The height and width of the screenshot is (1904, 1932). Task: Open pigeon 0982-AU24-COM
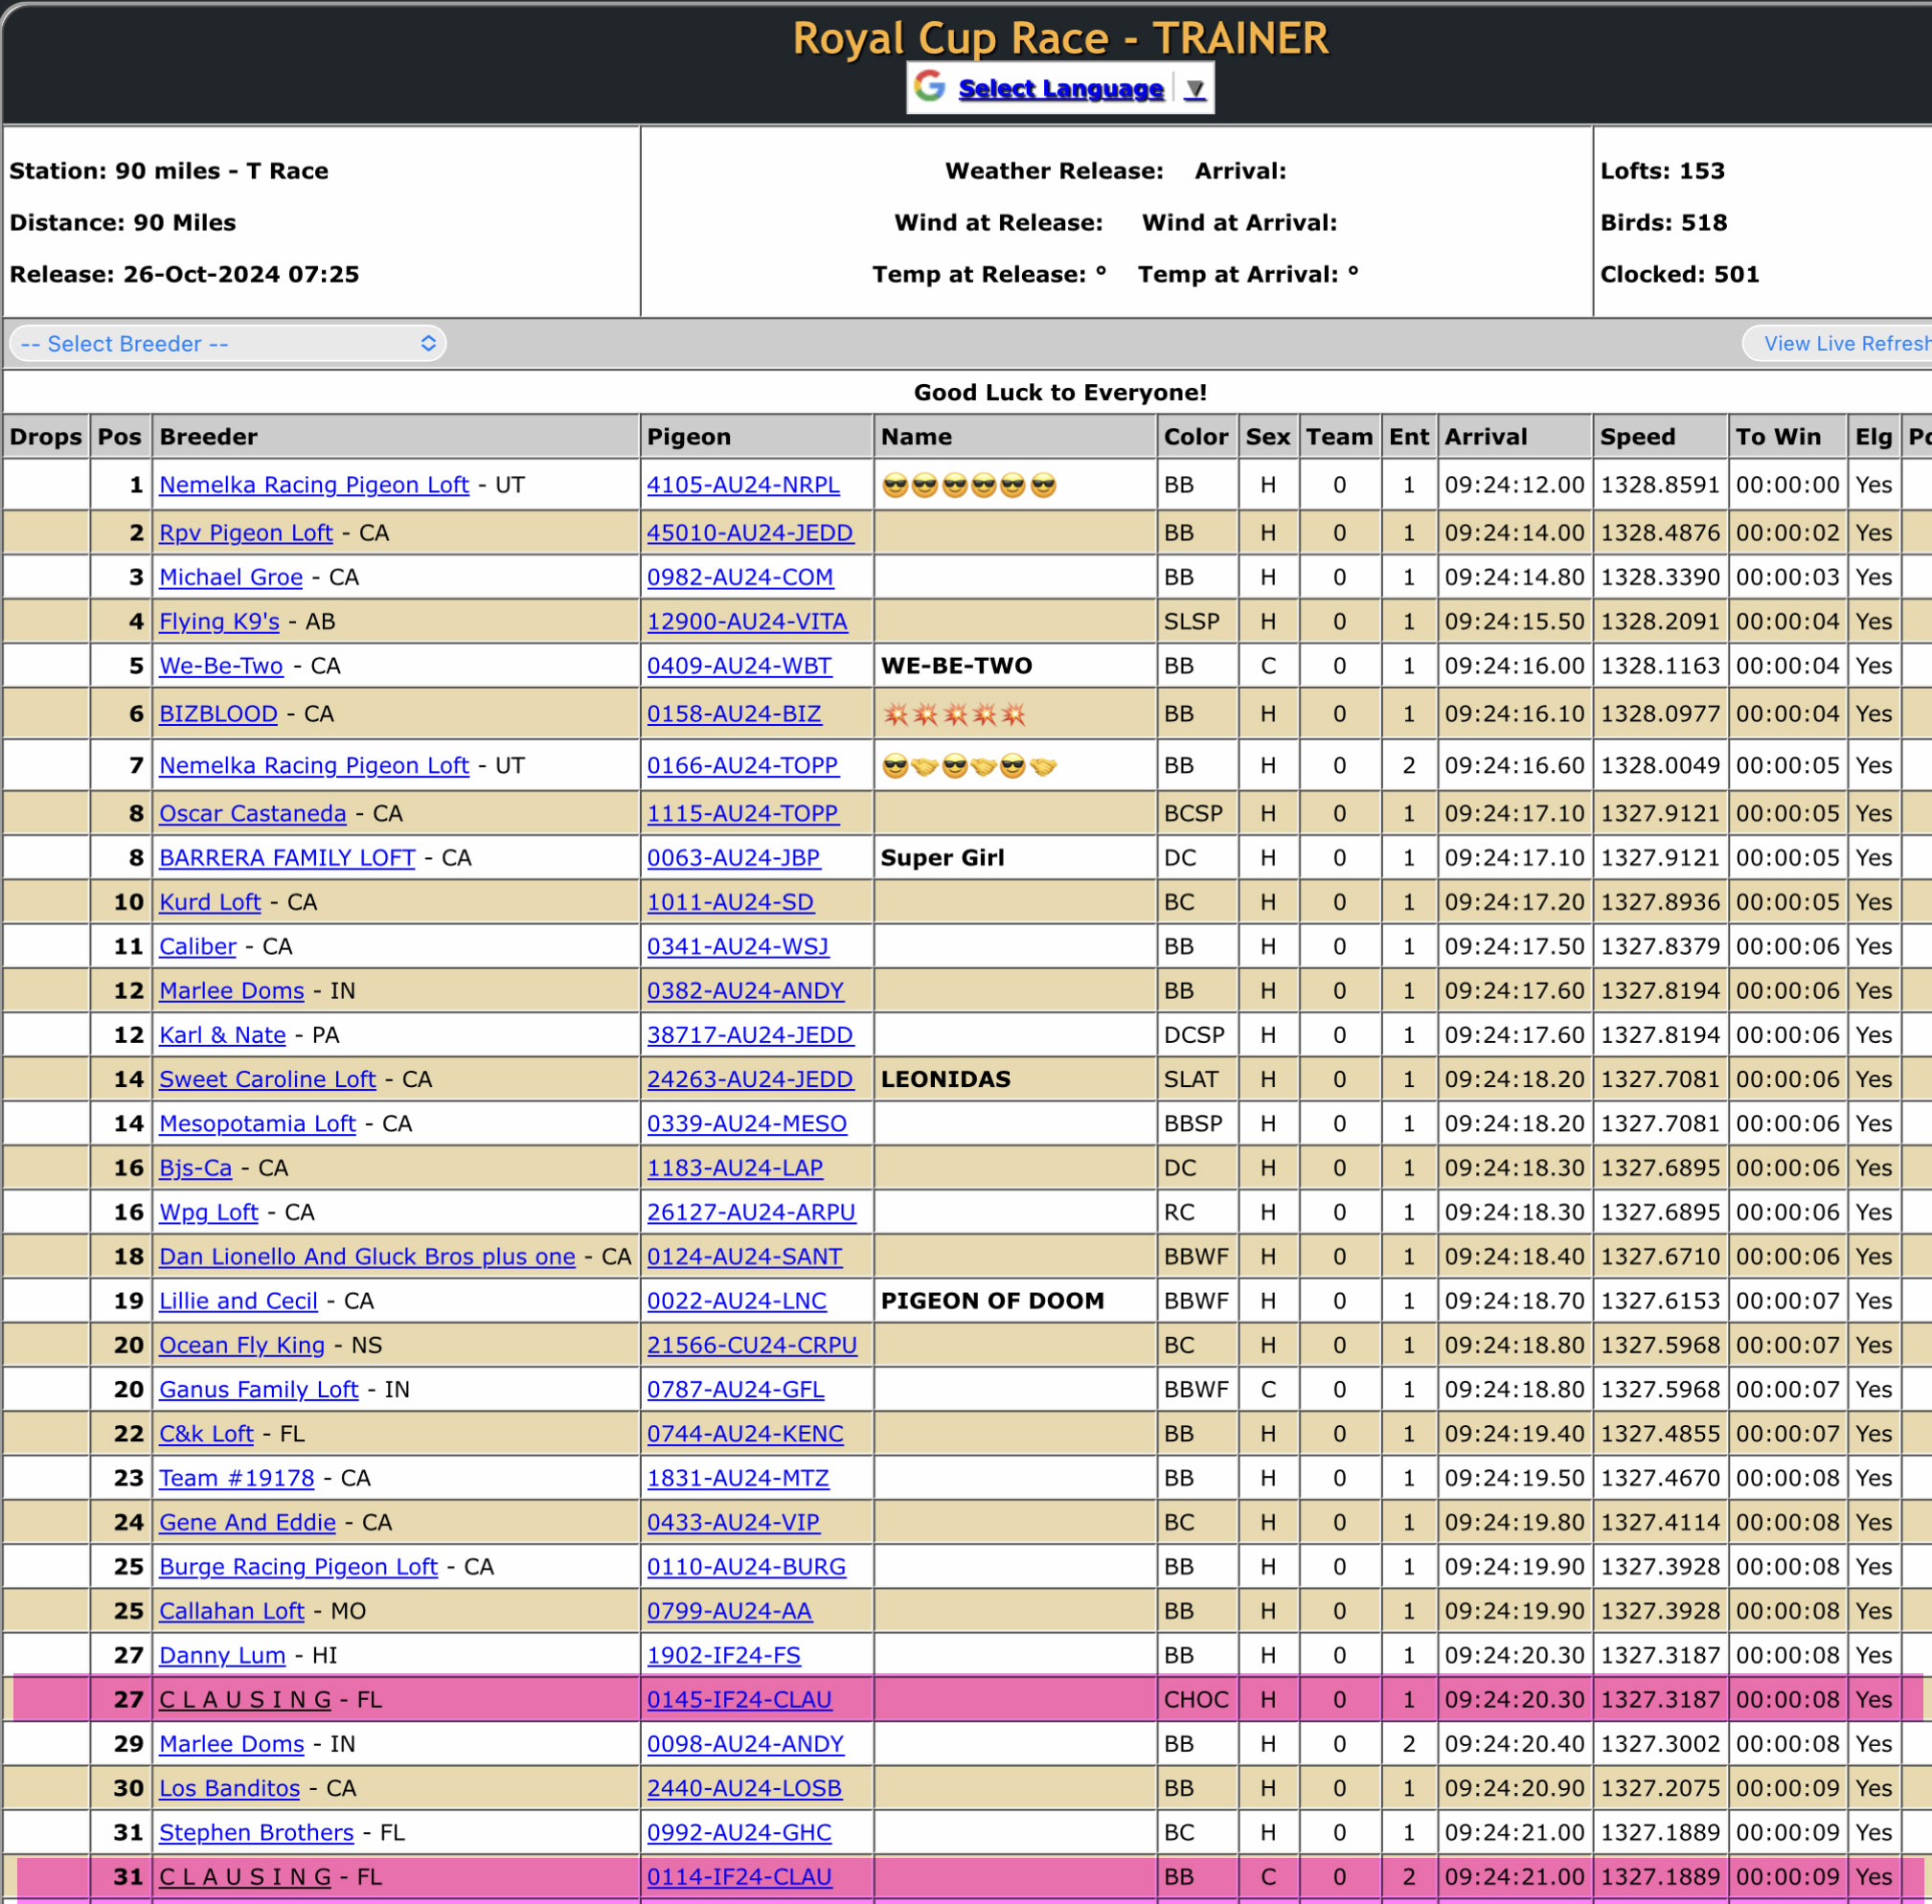click(x=740, y=577)
